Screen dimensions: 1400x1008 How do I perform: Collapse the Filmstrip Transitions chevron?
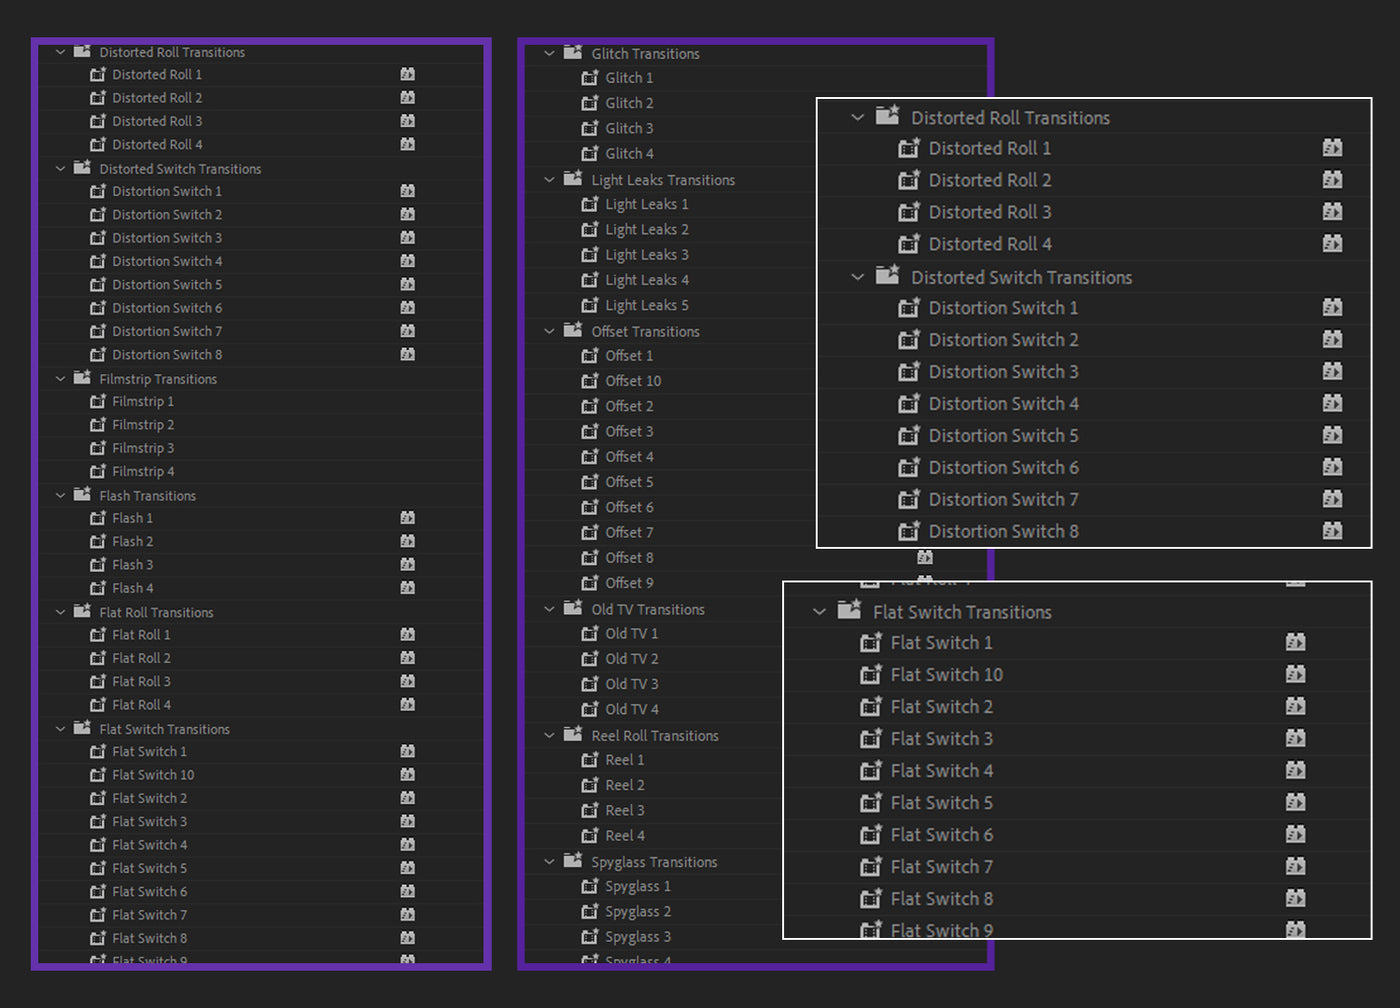click(61, 379)
